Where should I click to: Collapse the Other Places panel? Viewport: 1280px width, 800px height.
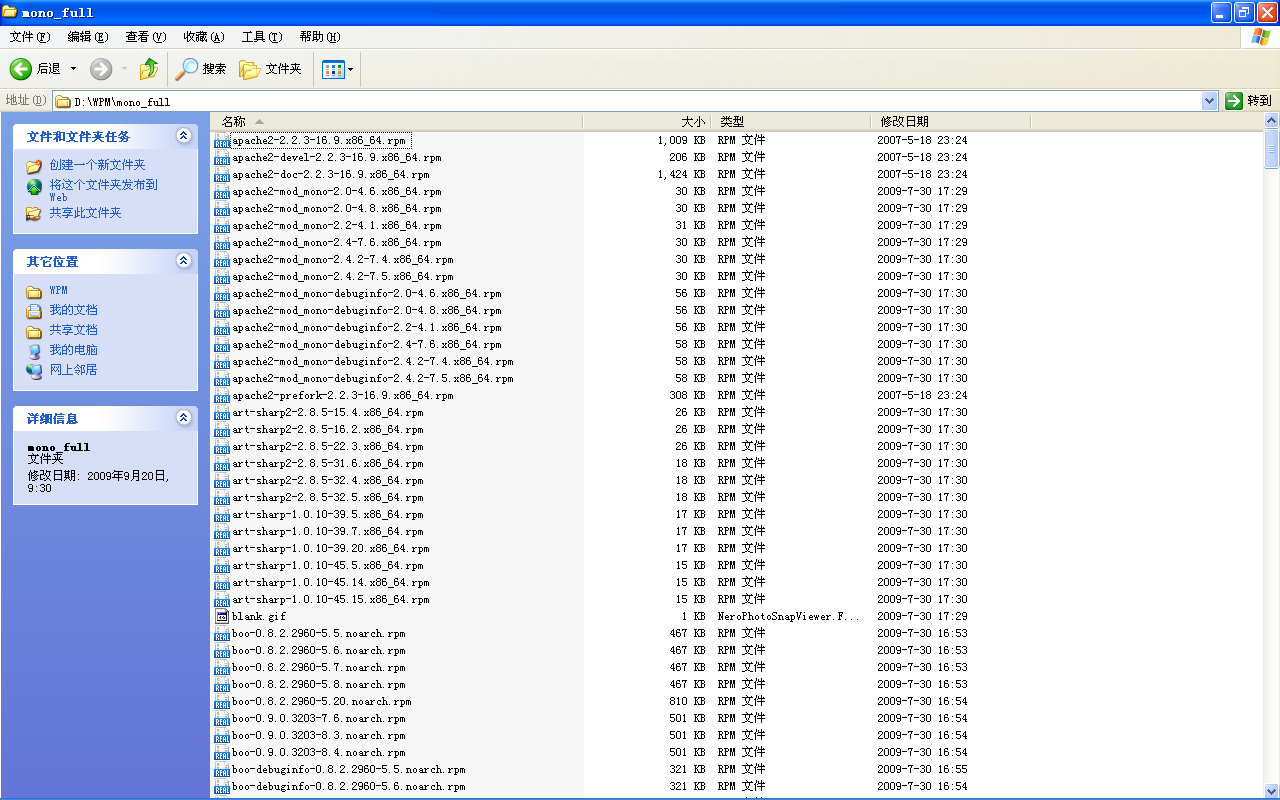(183, 261)
